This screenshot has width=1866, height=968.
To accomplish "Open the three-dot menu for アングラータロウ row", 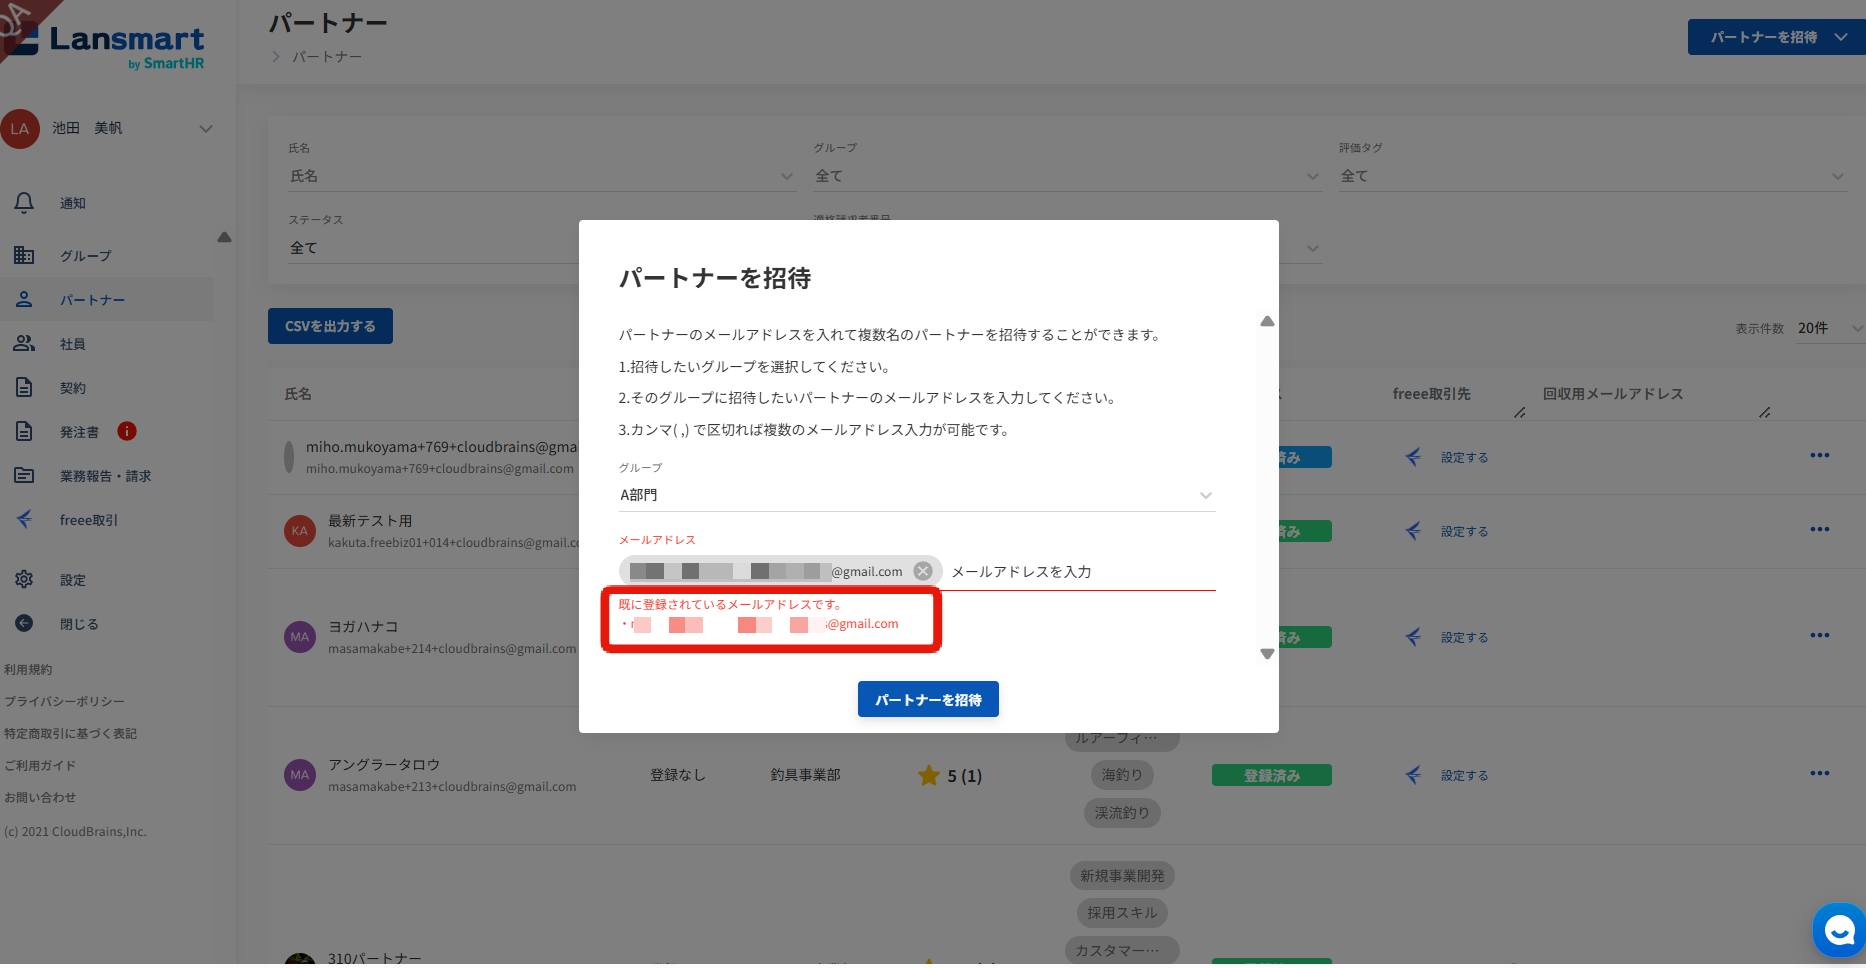I will [x=1820, y=773].
